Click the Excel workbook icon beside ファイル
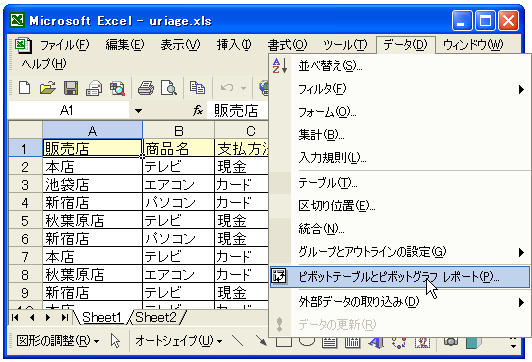The width and height of the screenshot is (532, 362). pos(23,45)
